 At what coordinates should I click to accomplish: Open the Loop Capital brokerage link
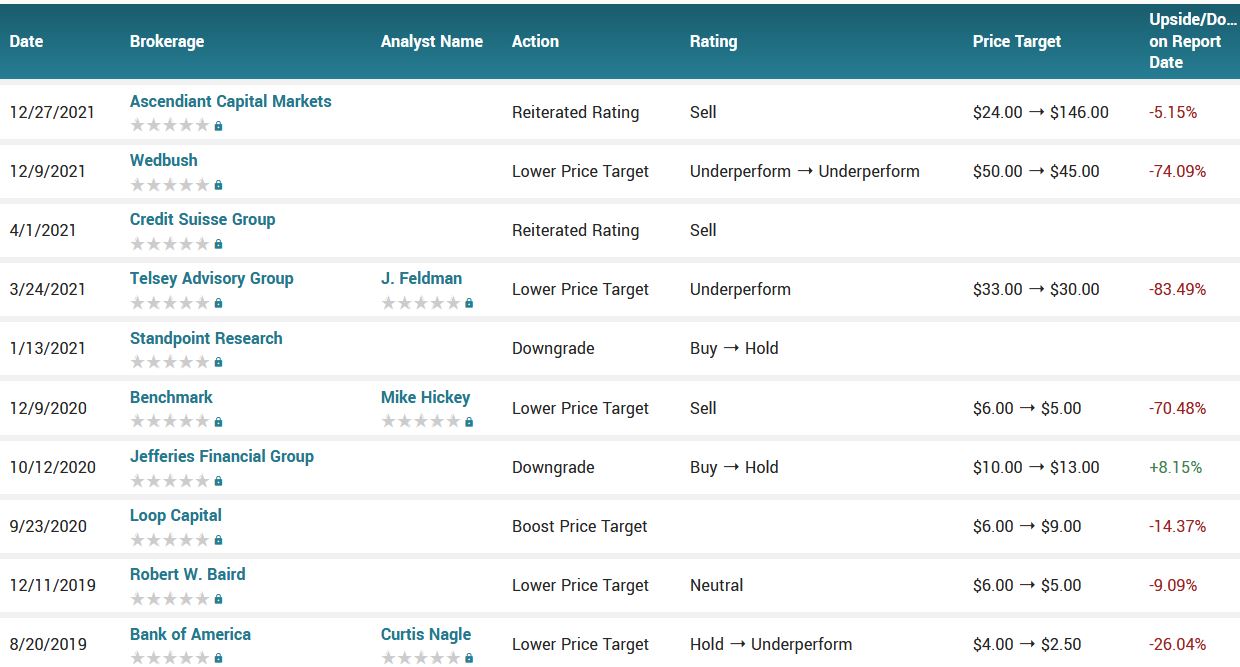tap(176, 515)
